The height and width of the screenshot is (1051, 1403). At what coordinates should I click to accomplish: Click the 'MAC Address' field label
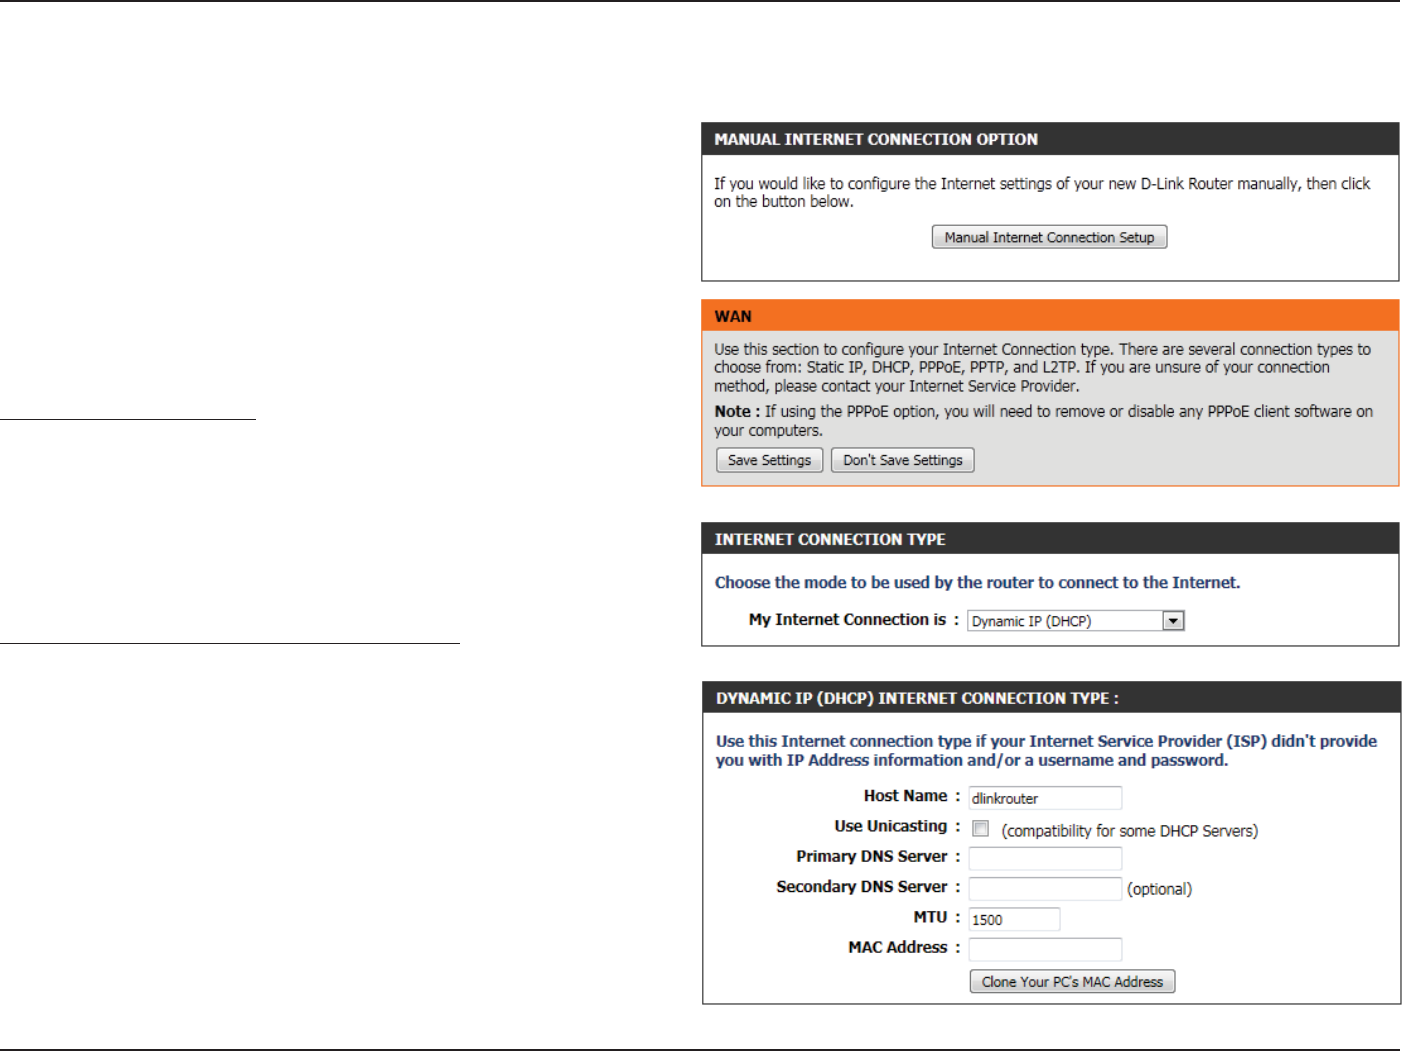pos(897,947)
